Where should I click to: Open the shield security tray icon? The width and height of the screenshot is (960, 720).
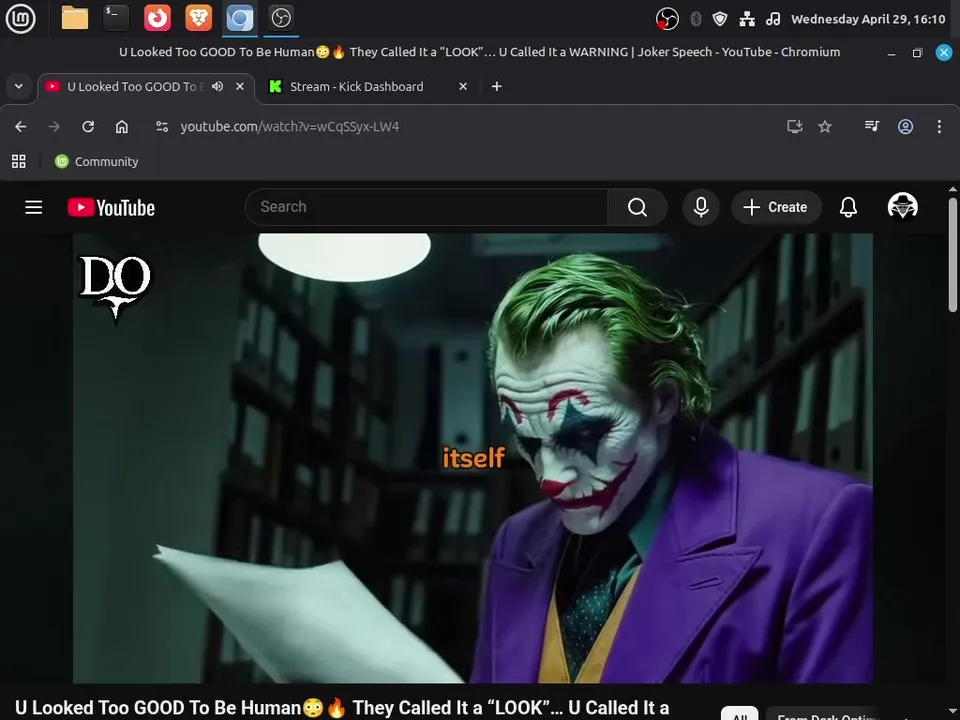pos(720,19)
